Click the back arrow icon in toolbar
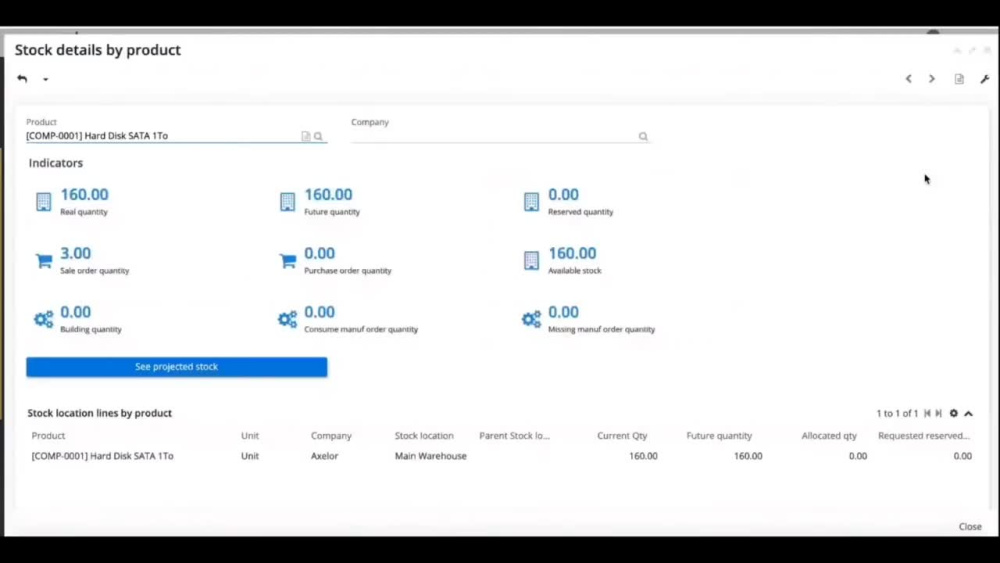This screenshot has width=1000, height=563. (x=22, y=78)
